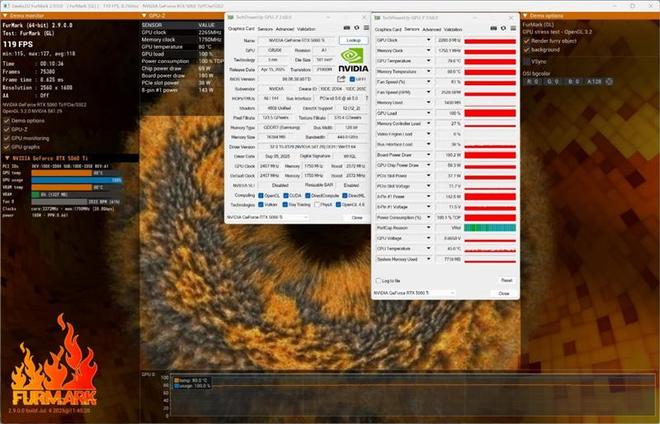The height and width of the screenshot is (424, 660).
Task: Expand the GPU Clock sensor dropdown
Action: pyautogui.click(x=430, y=40)
